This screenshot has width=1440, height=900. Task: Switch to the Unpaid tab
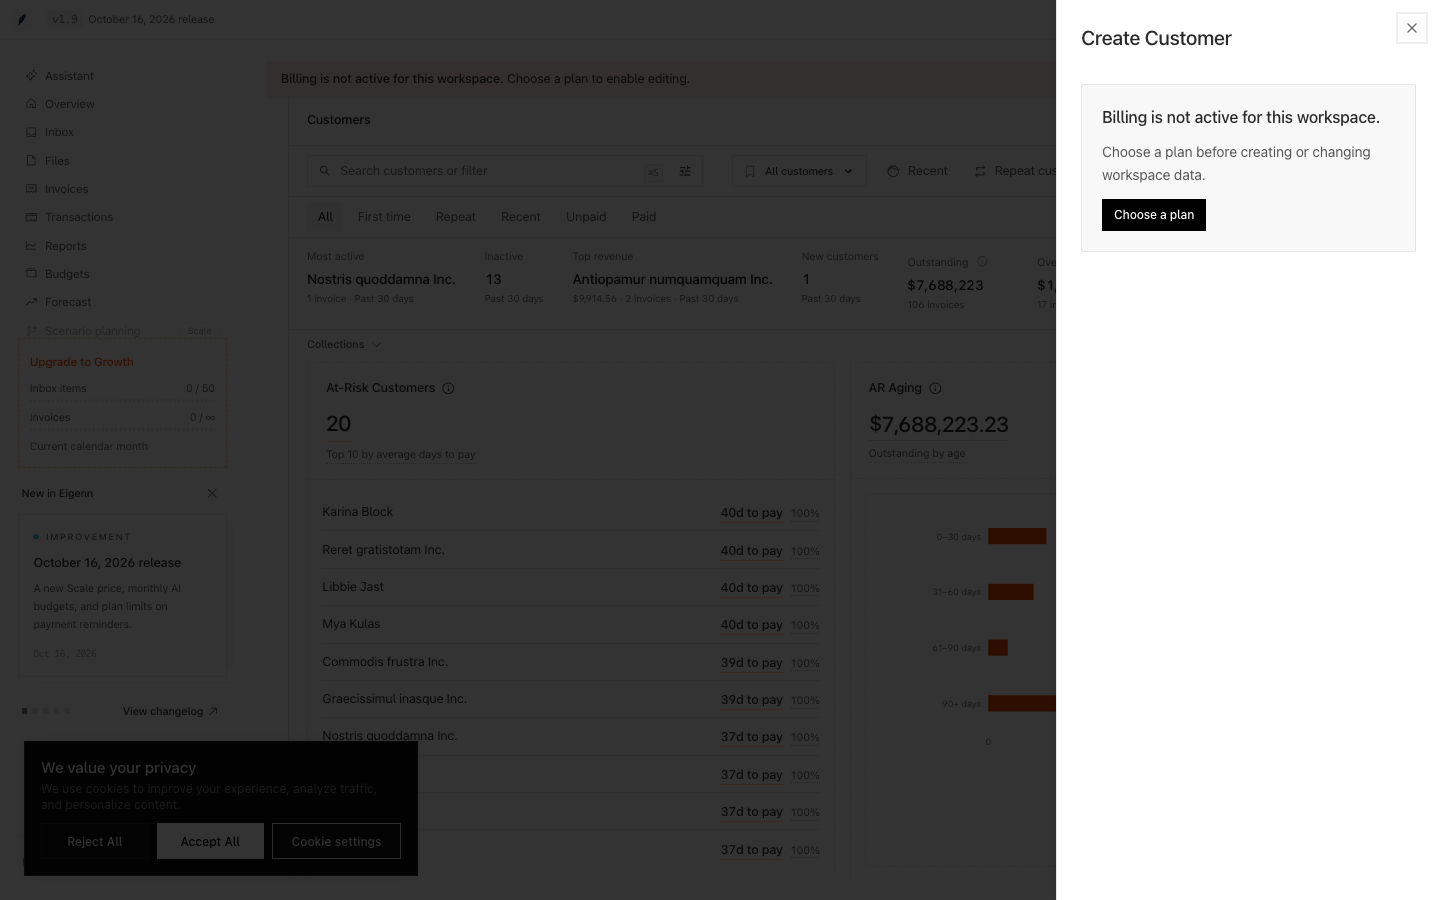(x=586, y=217)
